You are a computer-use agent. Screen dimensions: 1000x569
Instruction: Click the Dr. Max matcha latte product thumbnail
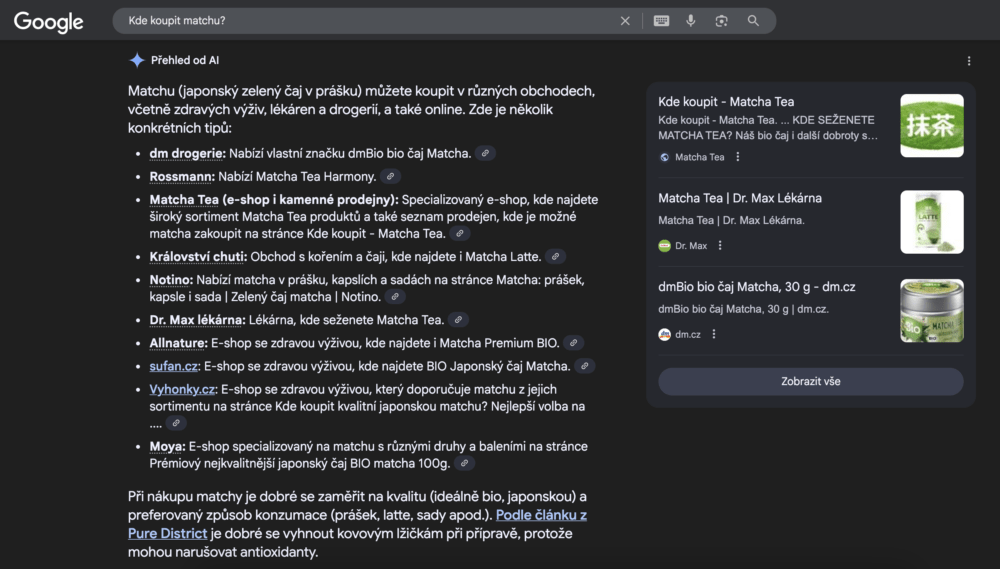(x=932, y=222)
